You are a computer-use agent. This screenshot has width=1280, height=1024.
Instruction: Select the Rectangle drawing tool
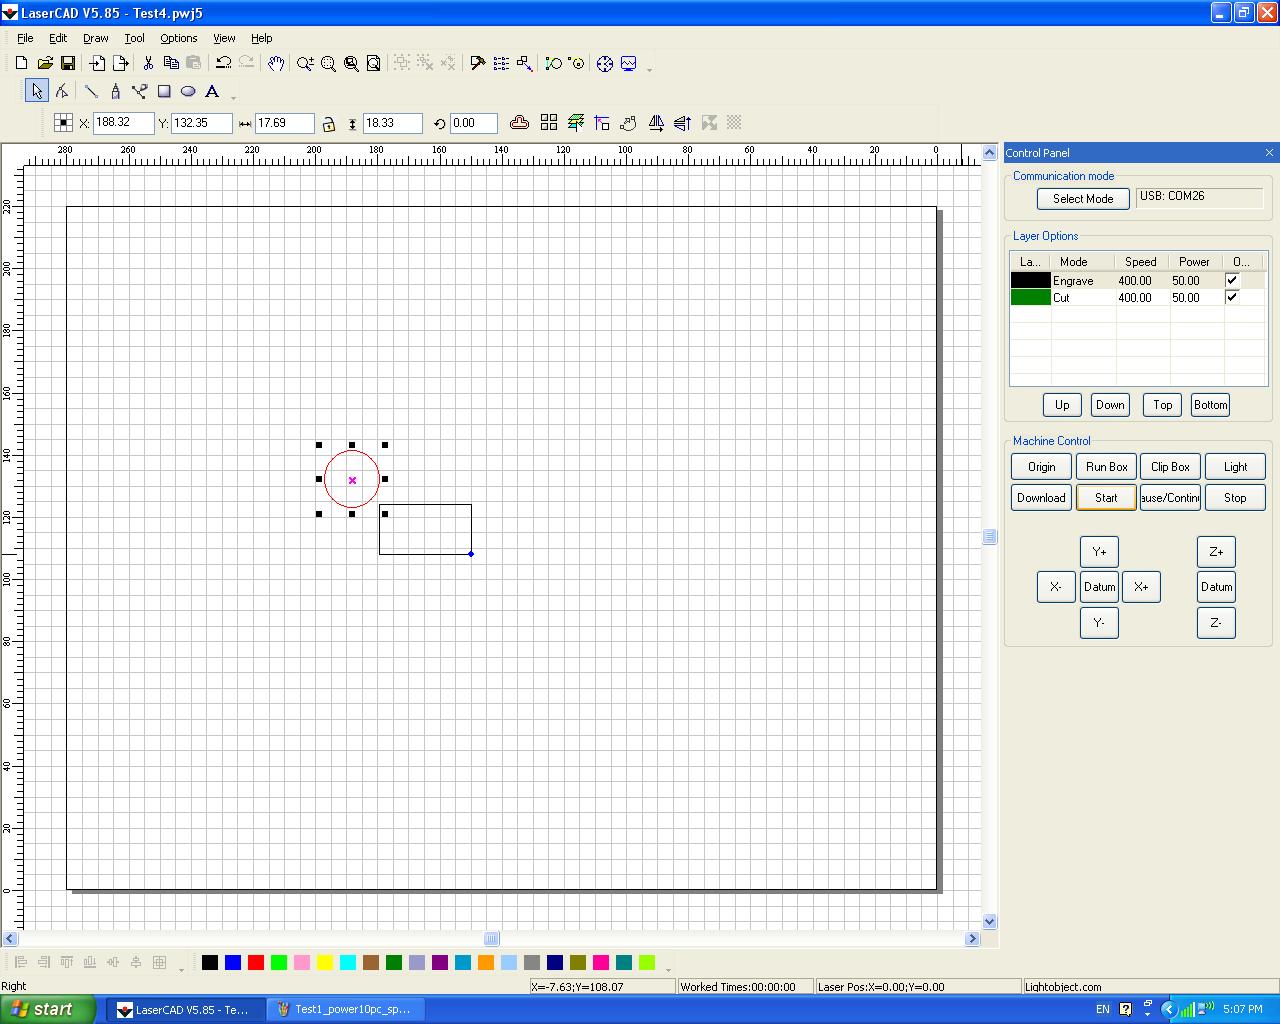coord(164,91)
